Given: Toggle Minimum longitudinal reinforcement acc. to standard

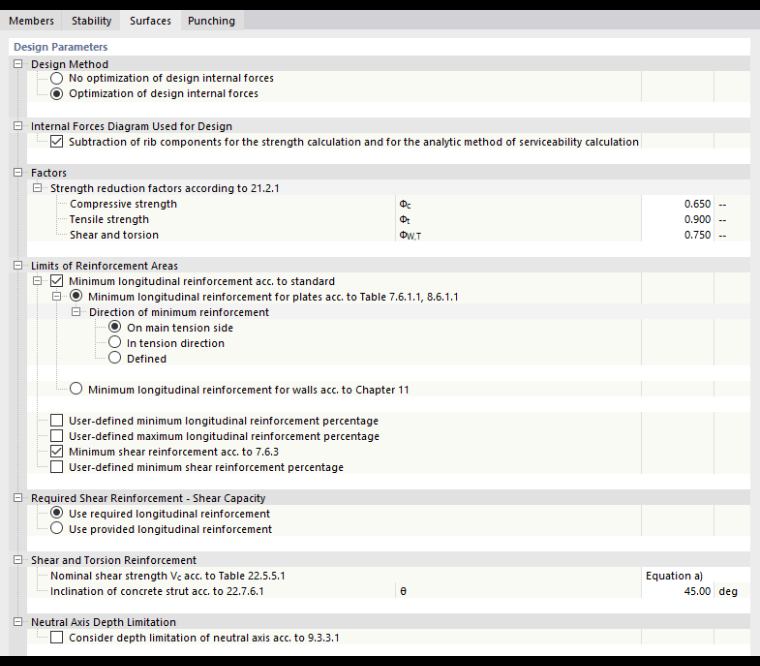Looking at the screenshot, I should coord(57,281).
